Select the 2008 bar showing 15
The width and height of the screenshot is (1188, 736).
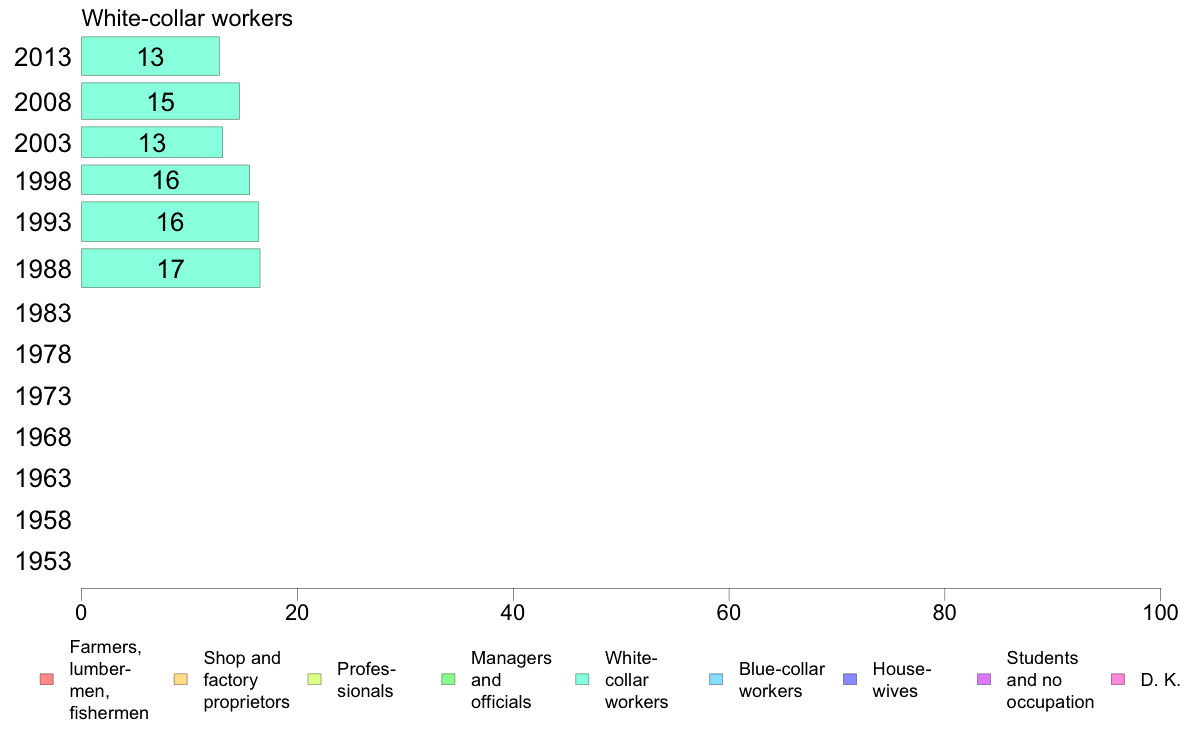coord(161,101)
